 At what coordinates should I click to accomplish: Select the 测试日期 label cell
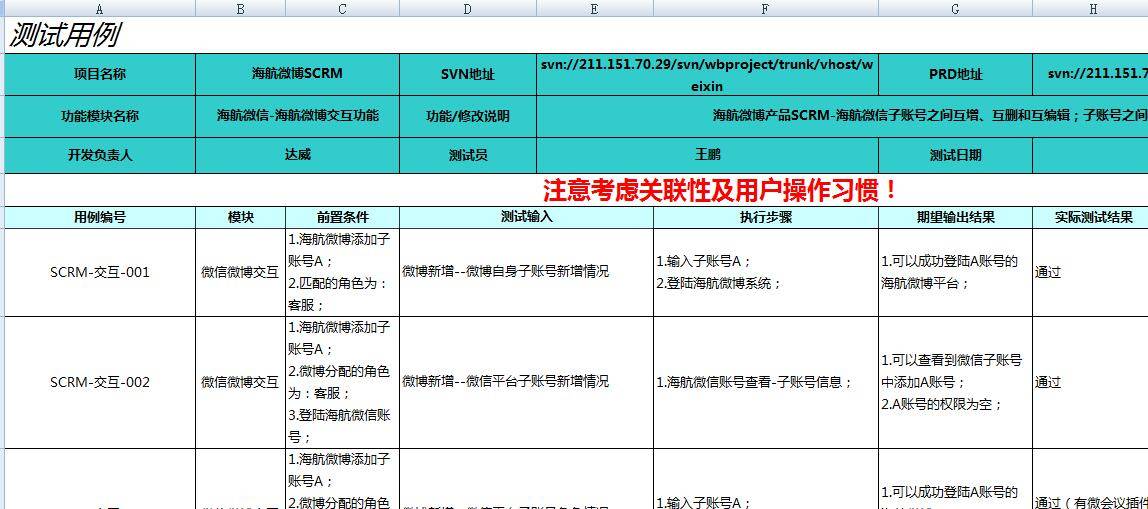point(955,155)
